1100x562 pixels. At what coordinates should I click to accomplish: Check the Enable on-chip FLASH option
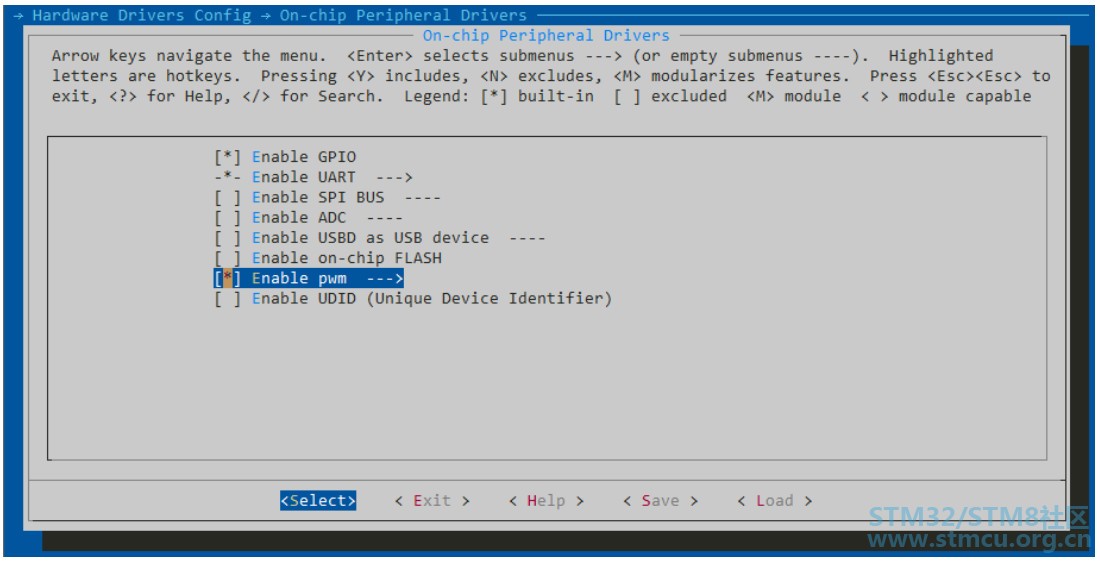[x=227, y=258]
